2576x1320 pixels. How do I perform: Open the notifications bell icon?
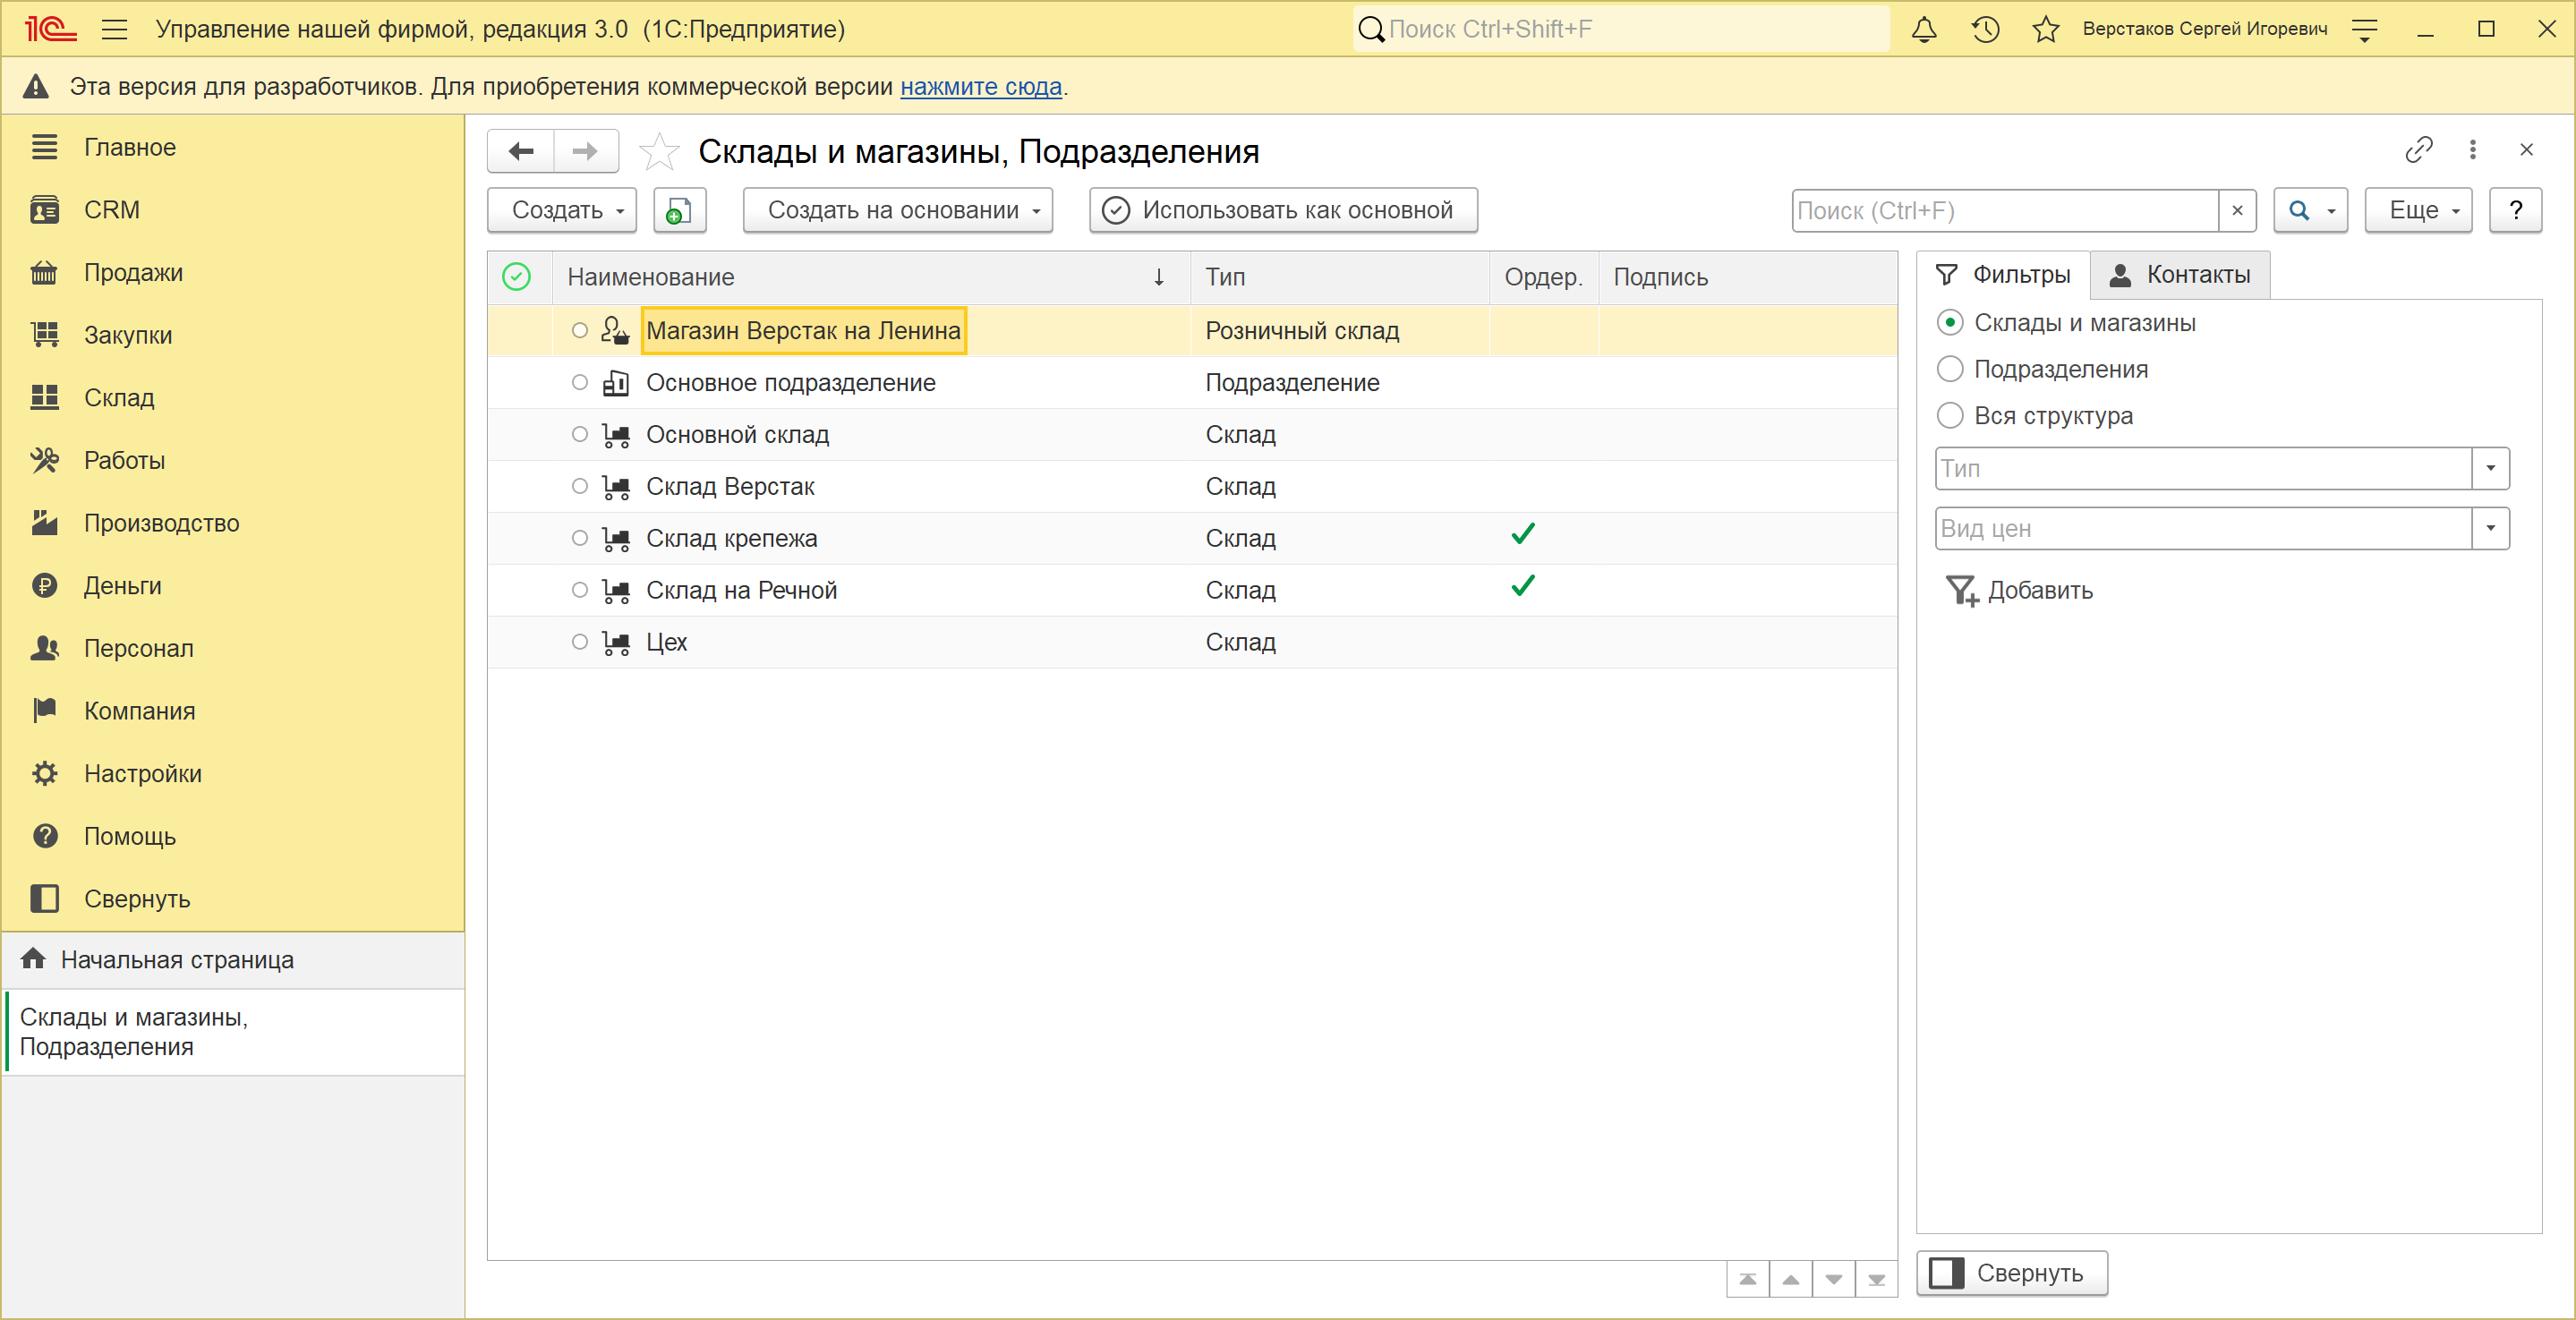[x=1924, y=29]
